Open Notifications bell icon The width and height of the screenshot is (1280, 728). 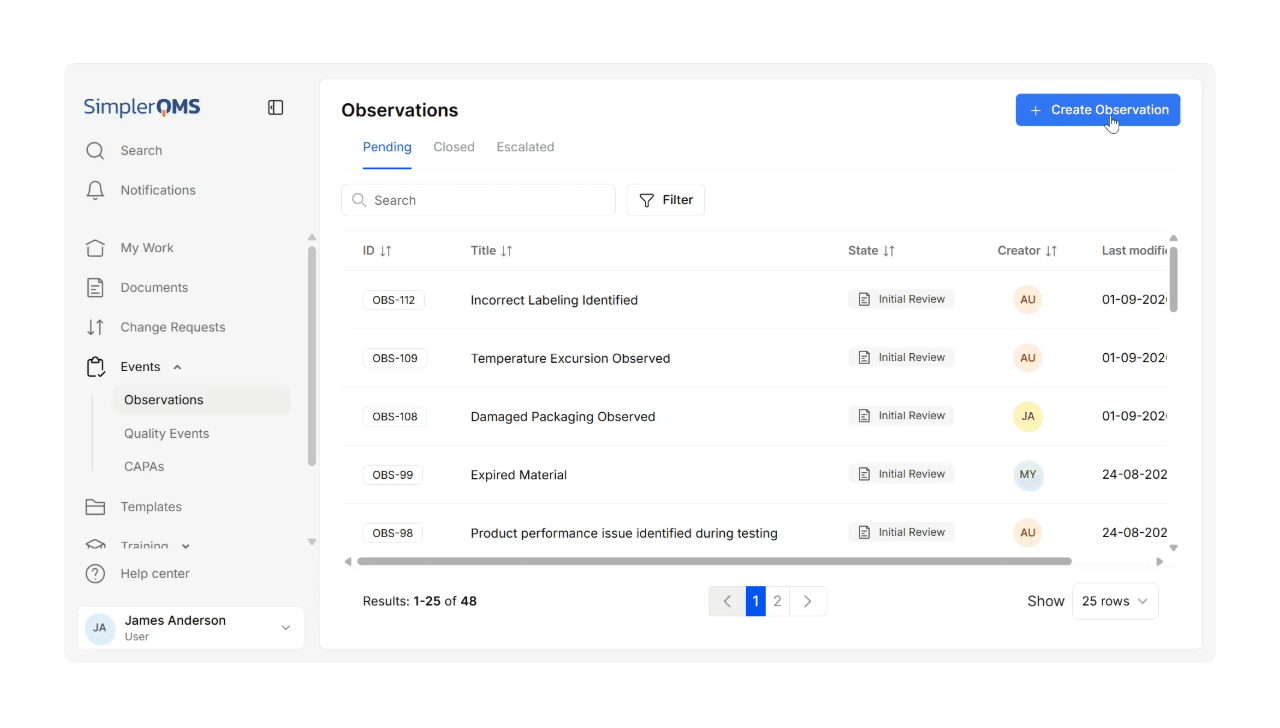click(95, 190)
